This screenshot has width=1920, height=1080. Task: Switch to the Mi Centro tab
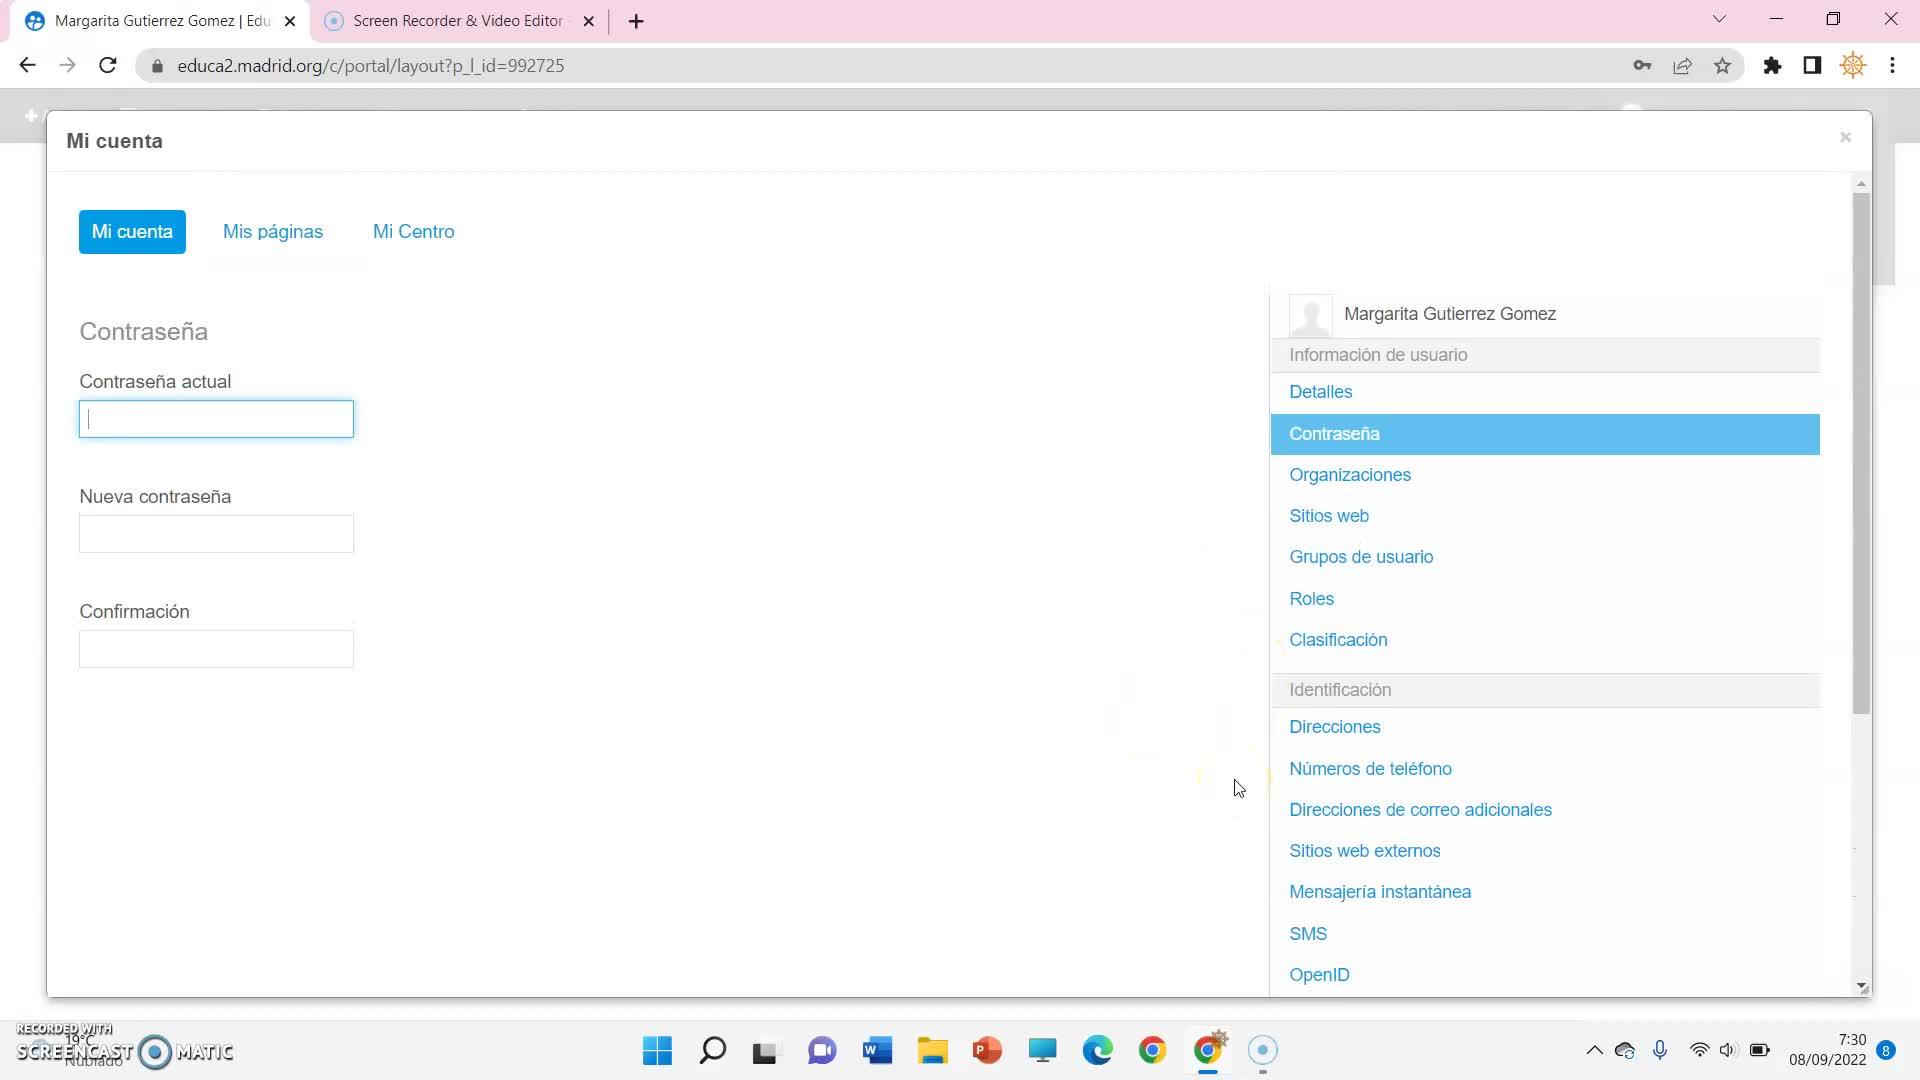click(413, 232)
